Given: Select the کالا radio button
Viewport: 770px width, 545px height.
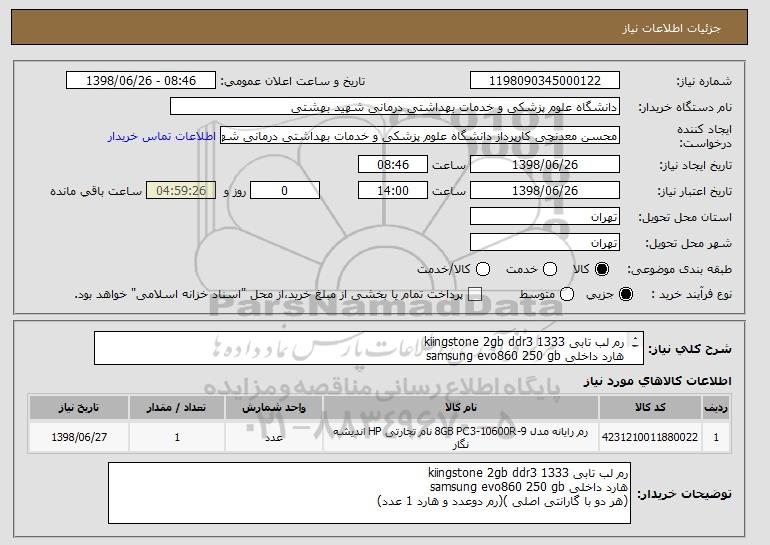Looking at the screenshot, I should click(602, 269).
